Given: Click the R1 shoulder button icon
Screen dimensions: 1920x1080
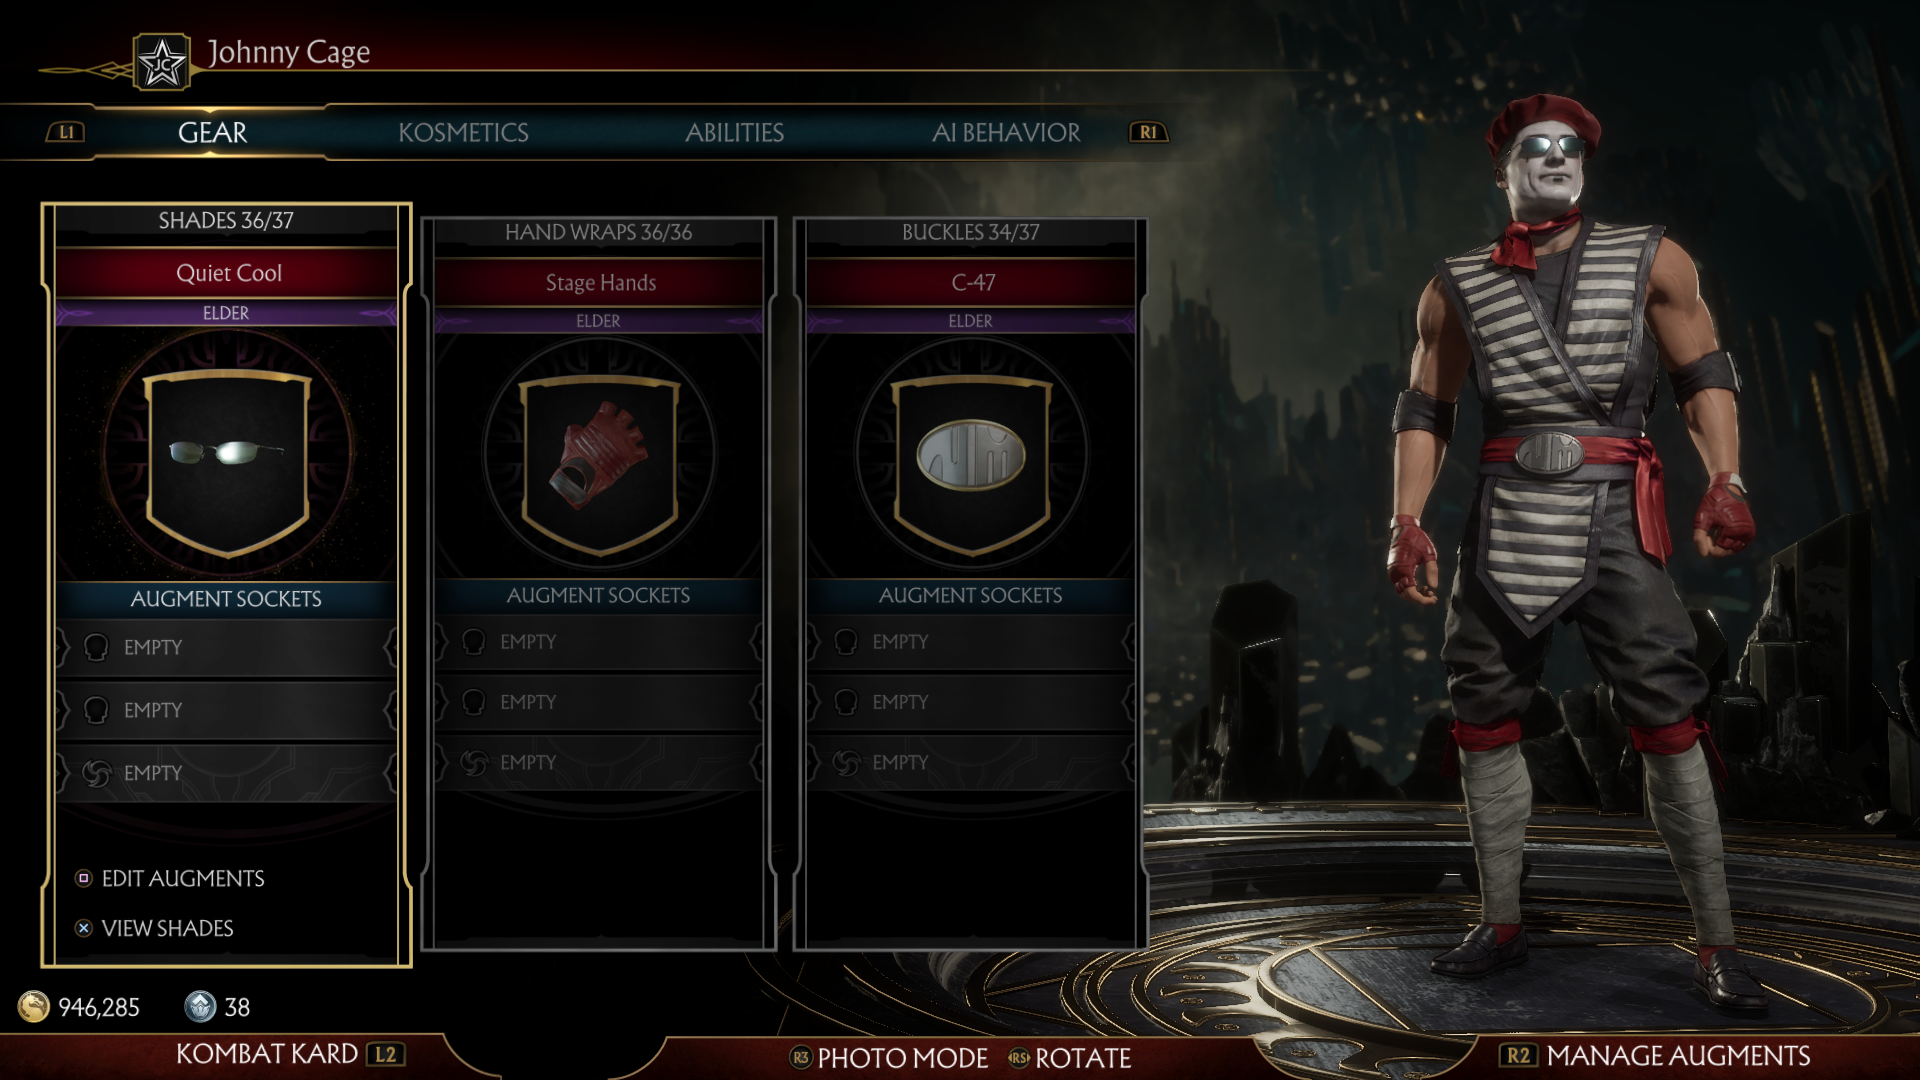Looking at the screenshot, I should 1148,132.
